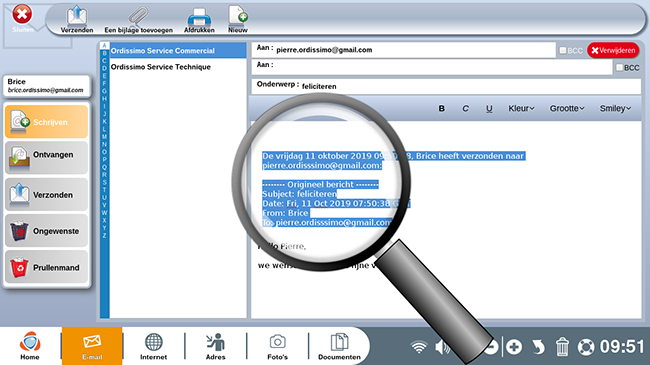Jump to letter M in contact index

[104, 137]
